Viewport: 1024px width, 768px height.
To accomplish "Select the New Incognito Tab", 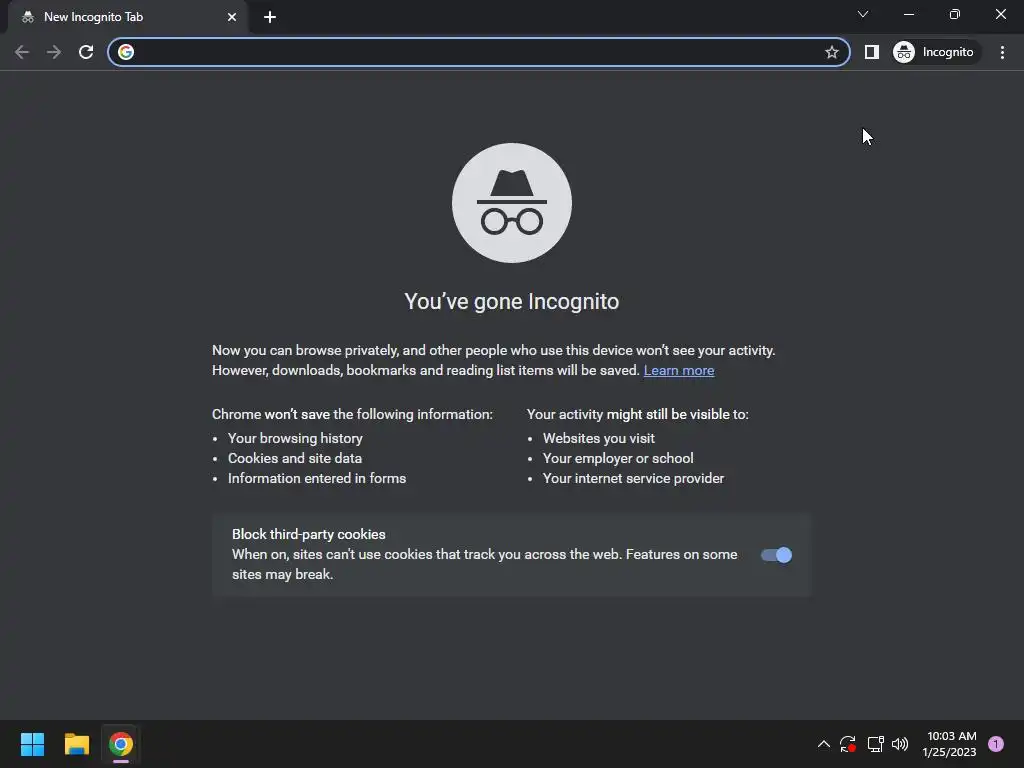I will 128,17.
